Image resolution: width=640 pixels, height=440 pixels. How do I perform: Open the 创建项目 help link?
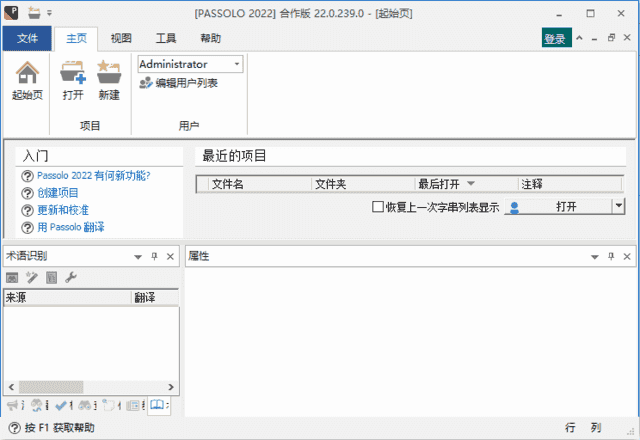pyautogui.click(x=58, y=193)
